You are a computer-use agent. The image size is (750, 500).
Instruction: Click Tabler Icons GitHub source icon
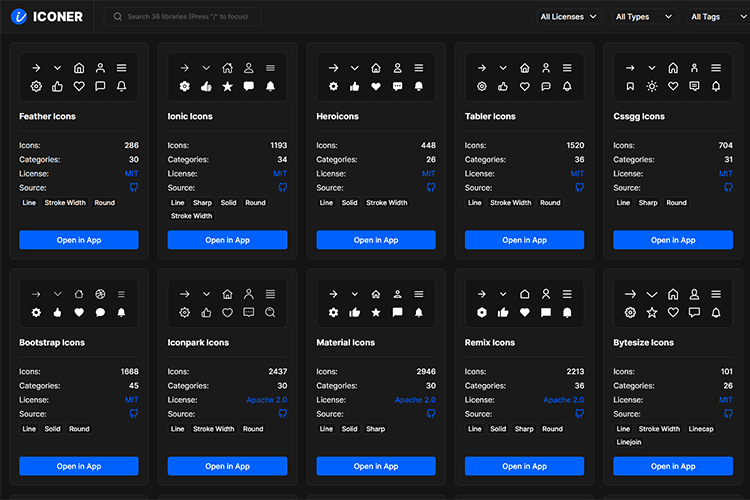580,188
